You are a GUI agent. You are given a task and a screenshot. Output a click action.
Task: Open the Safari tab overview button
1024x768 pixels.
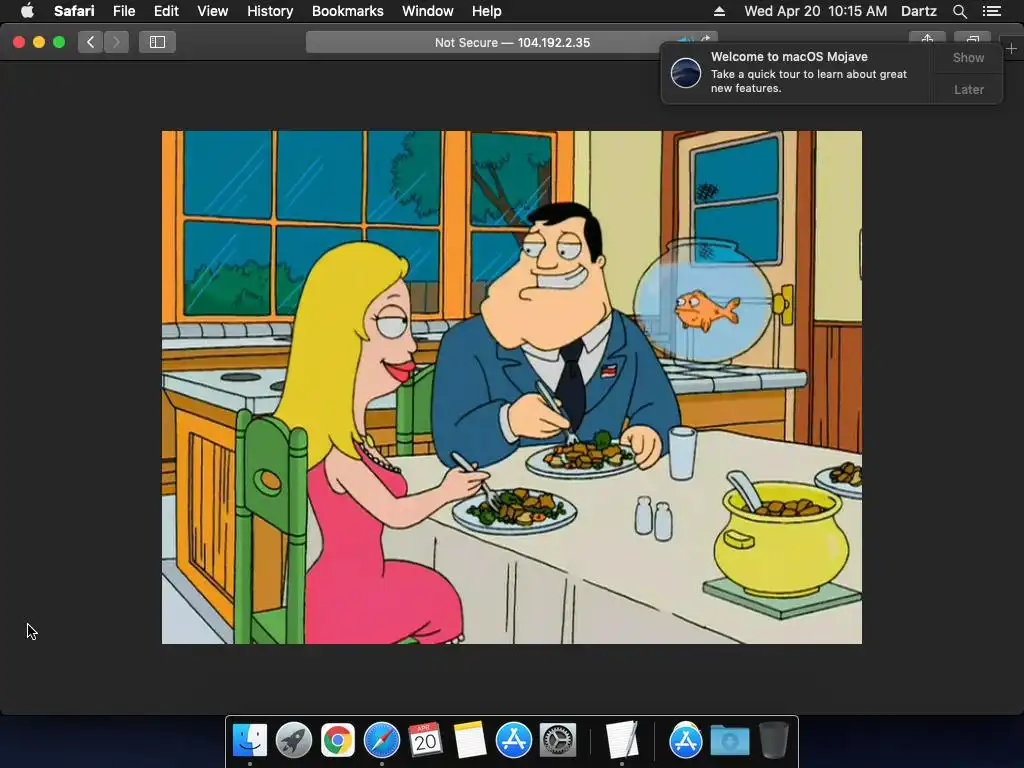pos(972,39)
